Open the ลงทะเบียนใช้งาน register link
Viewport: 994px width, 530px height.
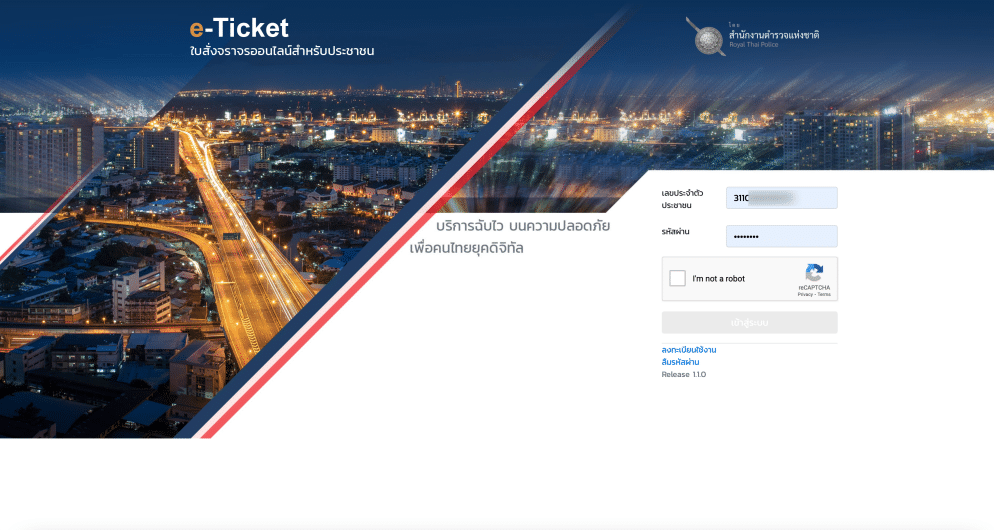pyautogui.click(x=688, y=350)
